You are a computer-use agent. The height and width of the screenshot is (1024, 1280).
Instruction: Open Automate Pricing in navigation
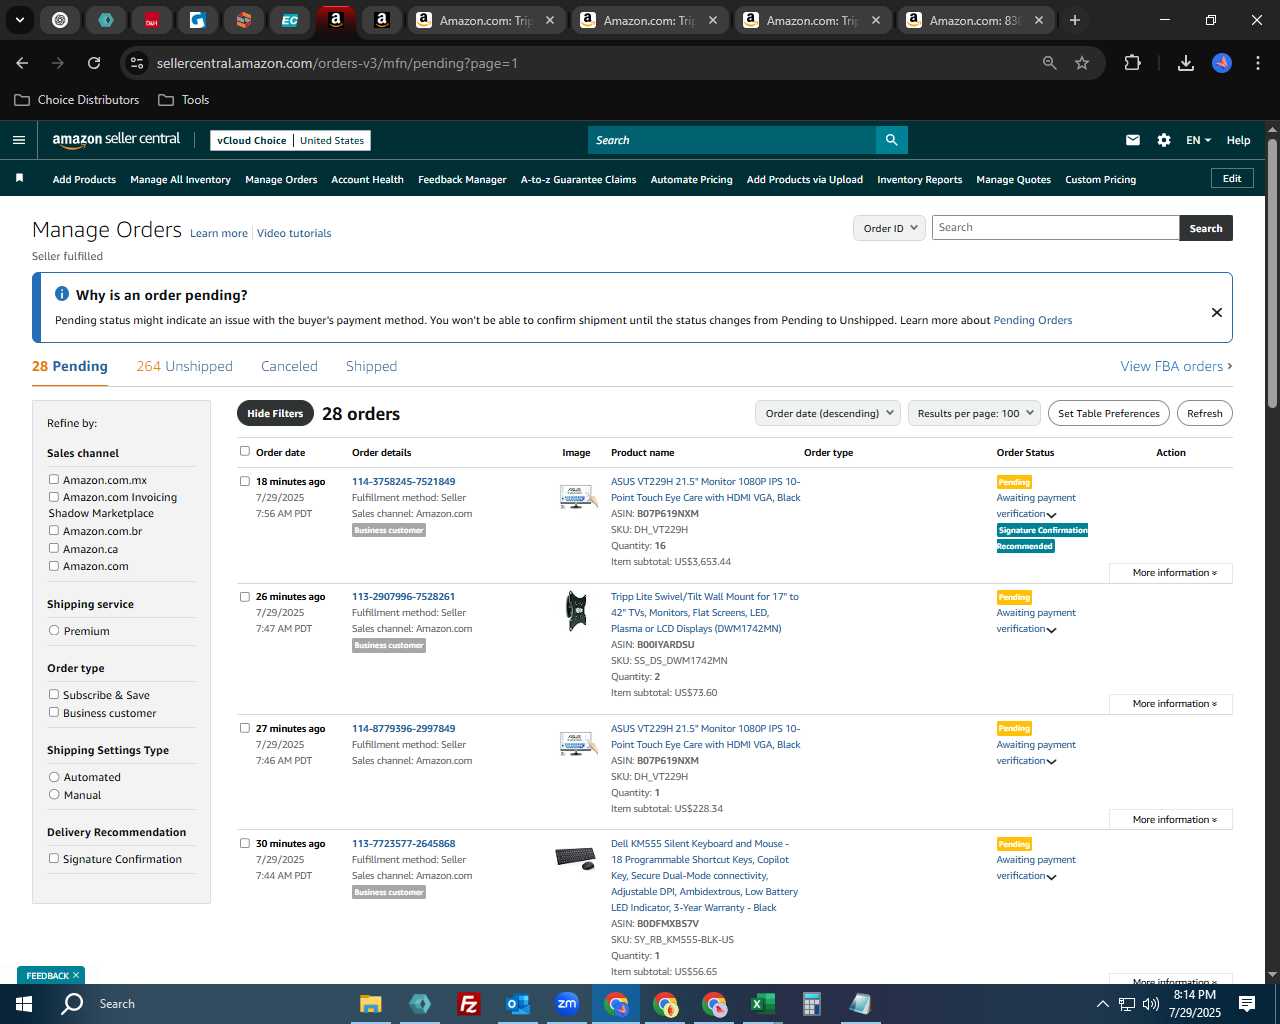[x=691, y=179]
